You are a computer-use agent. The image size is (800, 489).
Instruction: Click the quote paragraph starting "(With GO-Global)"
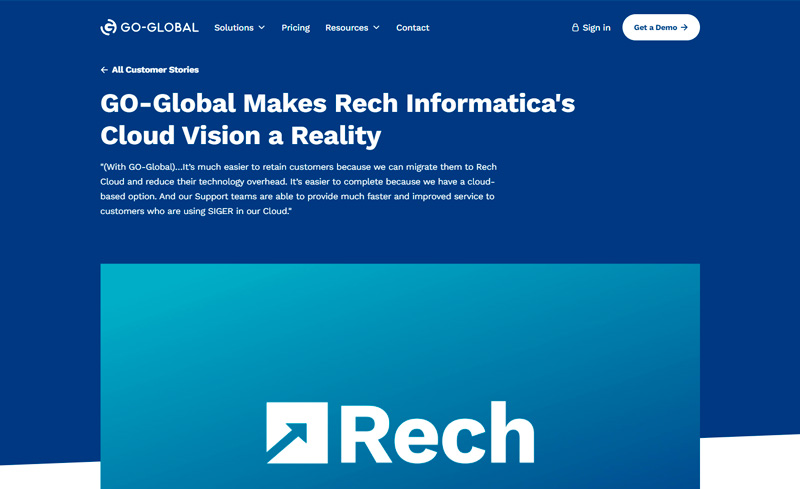298,189
